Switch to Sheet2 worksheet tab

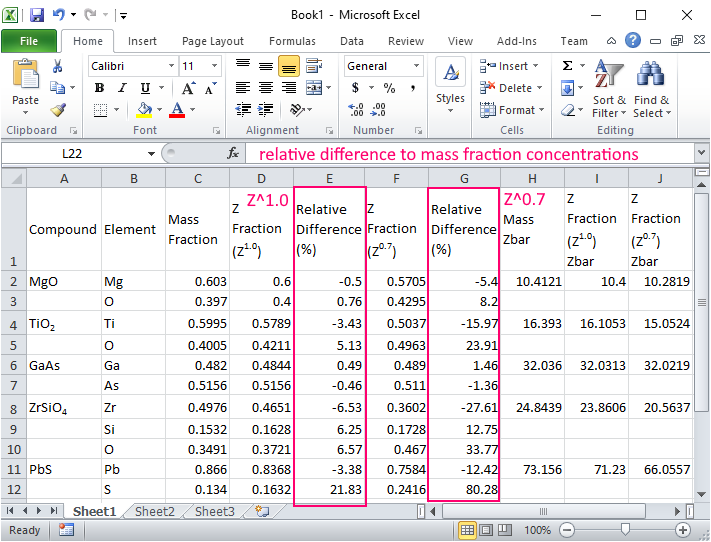point(154,511)
